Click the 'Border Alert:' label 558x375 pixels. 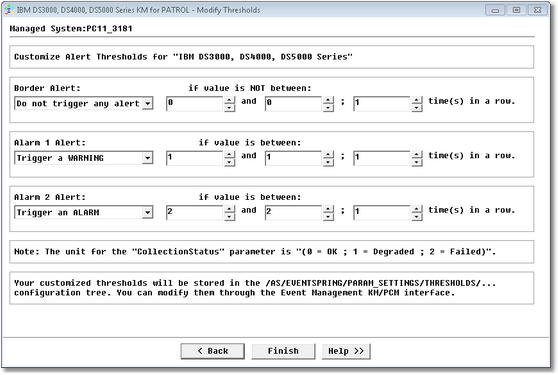47,88
